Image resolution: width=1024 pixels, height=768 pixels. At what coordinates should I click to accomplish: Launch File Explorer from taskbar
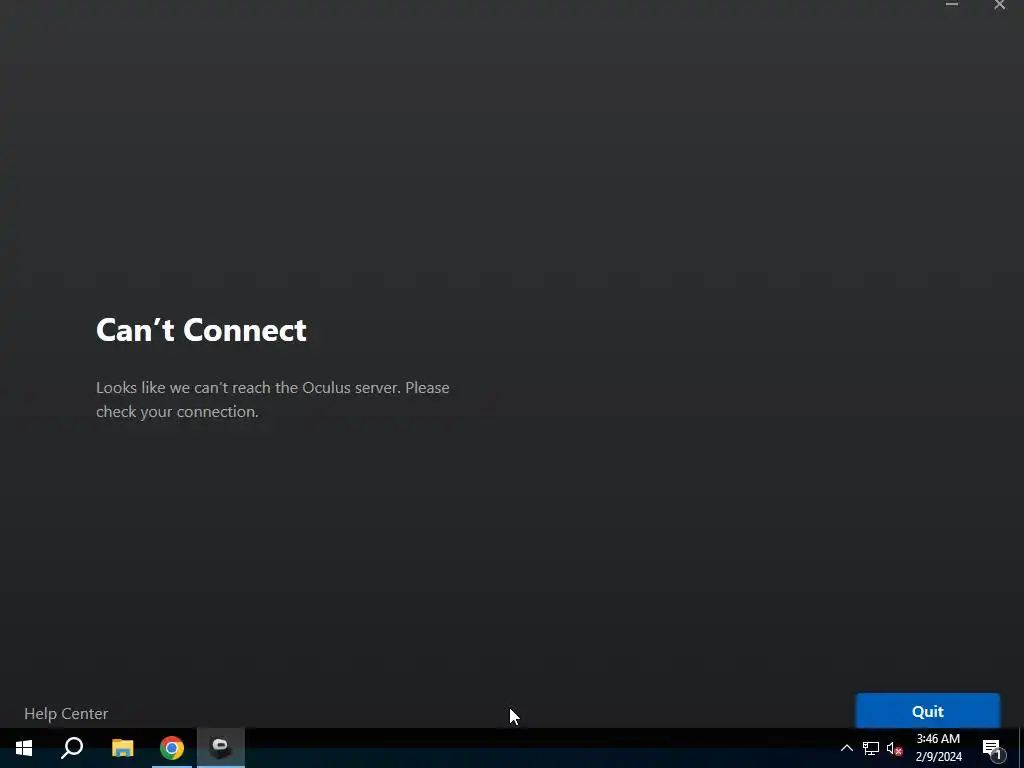click(x=122, y=748)
